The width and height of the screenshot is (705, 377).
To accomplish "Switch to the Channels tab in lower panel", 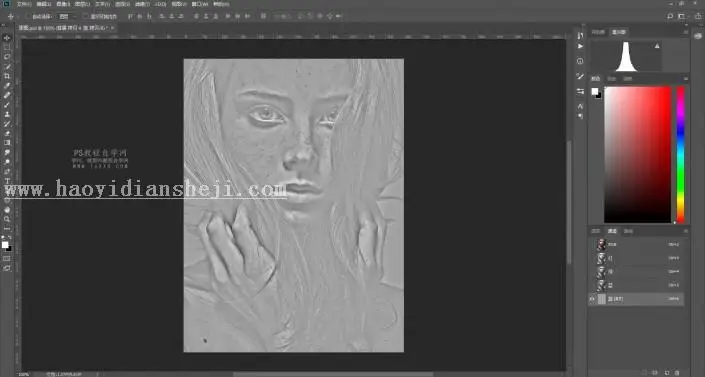I will (612, 231).
